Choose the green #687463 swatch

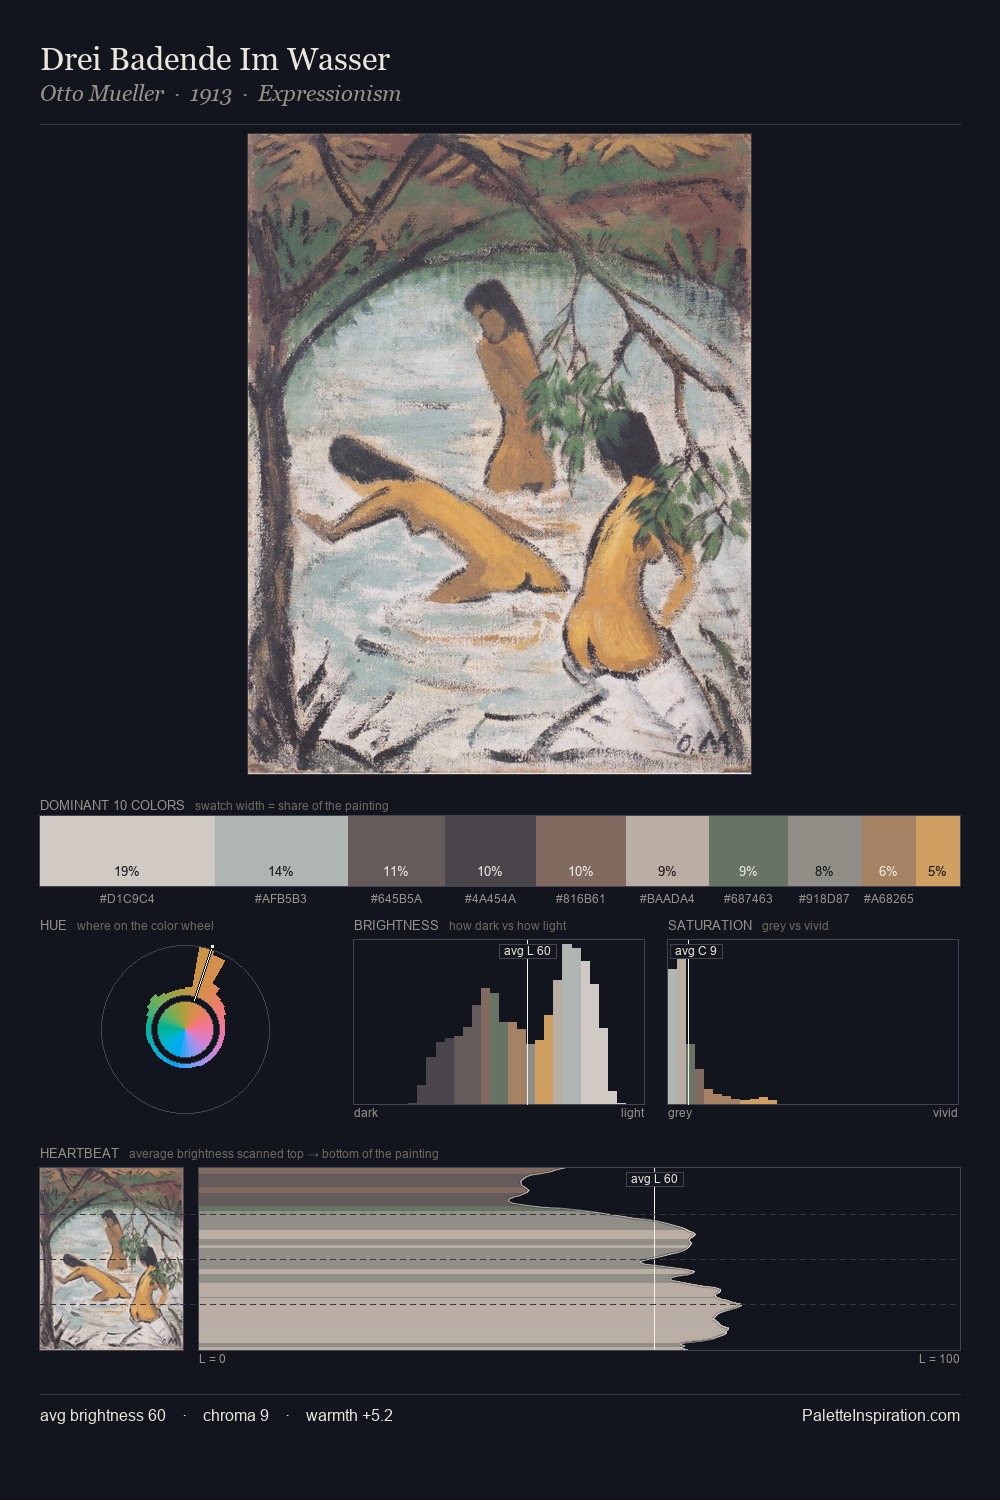(x=748, y=851)
